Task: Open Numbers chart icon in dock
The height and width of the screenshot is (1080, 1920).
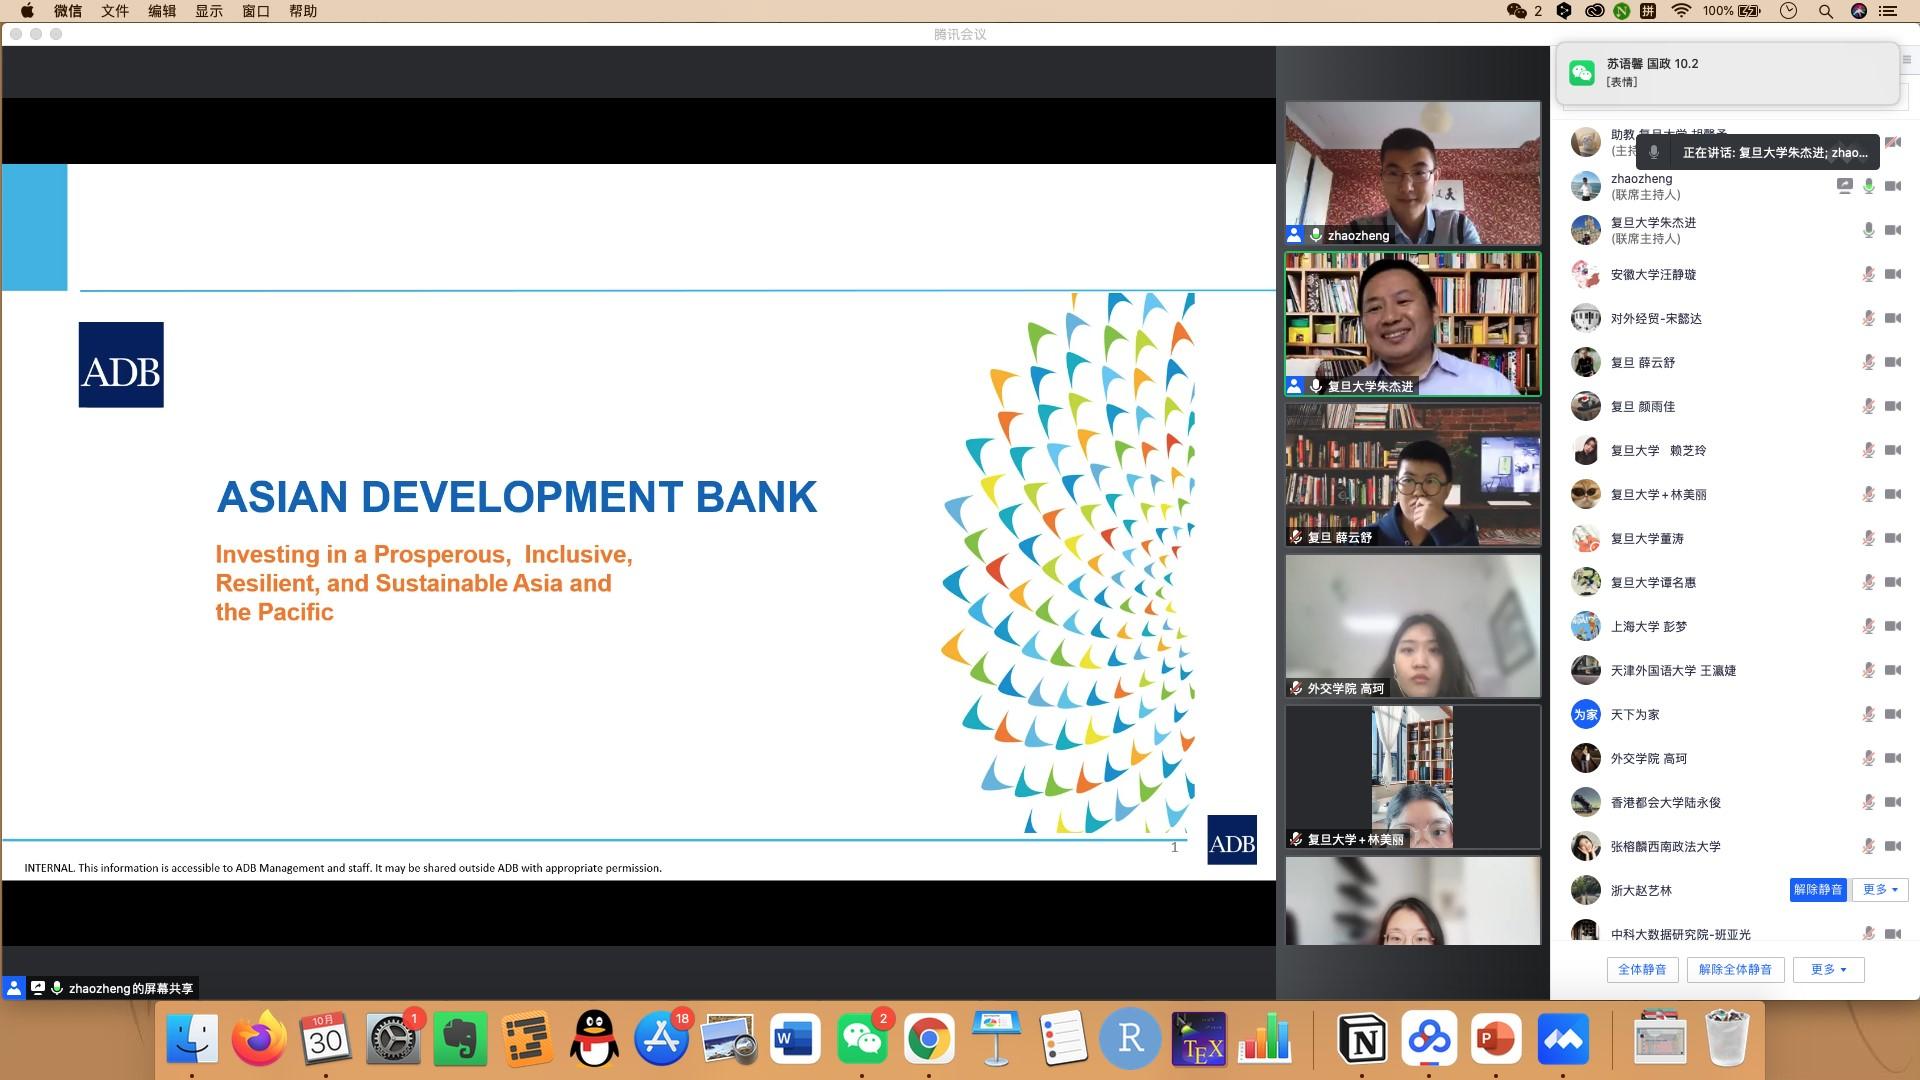Action: (x=1265, y=1039)
